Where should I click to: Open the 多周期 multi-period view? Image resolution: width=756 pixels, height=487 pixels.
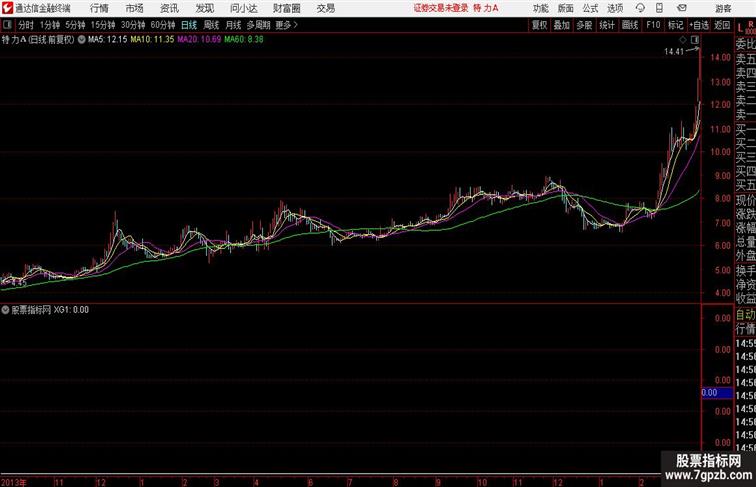coord(258,25)
